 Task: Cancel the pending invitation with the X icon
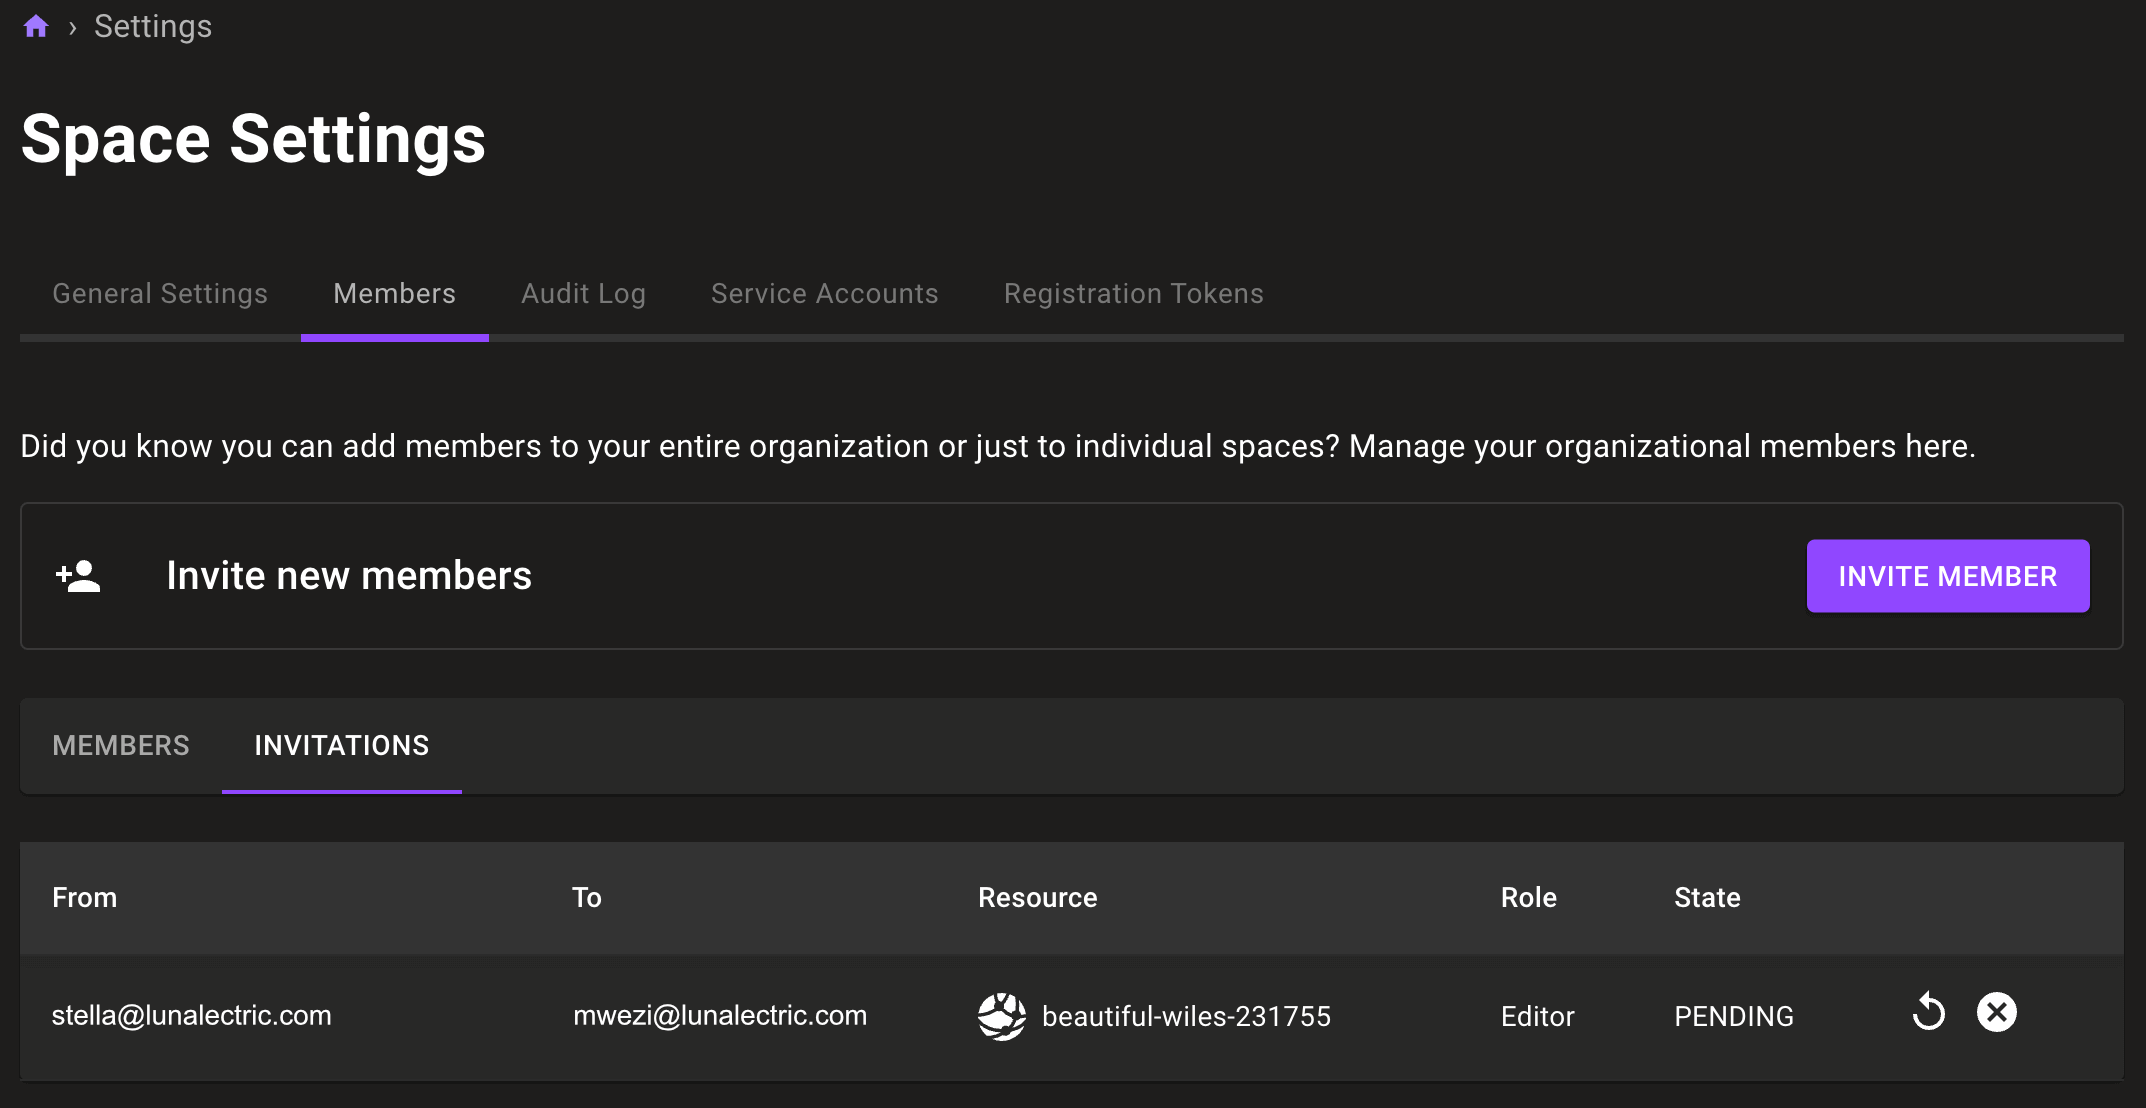pyautogui.click(x=1996, y=1012)
